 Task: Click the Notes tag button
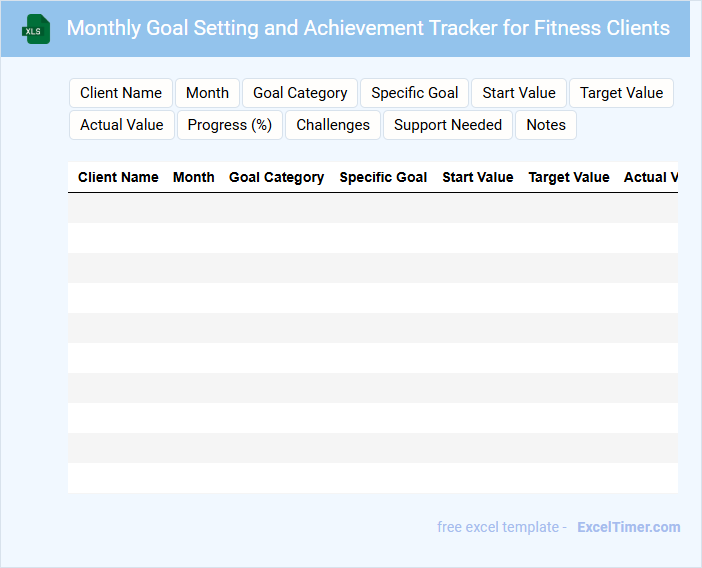546,125
